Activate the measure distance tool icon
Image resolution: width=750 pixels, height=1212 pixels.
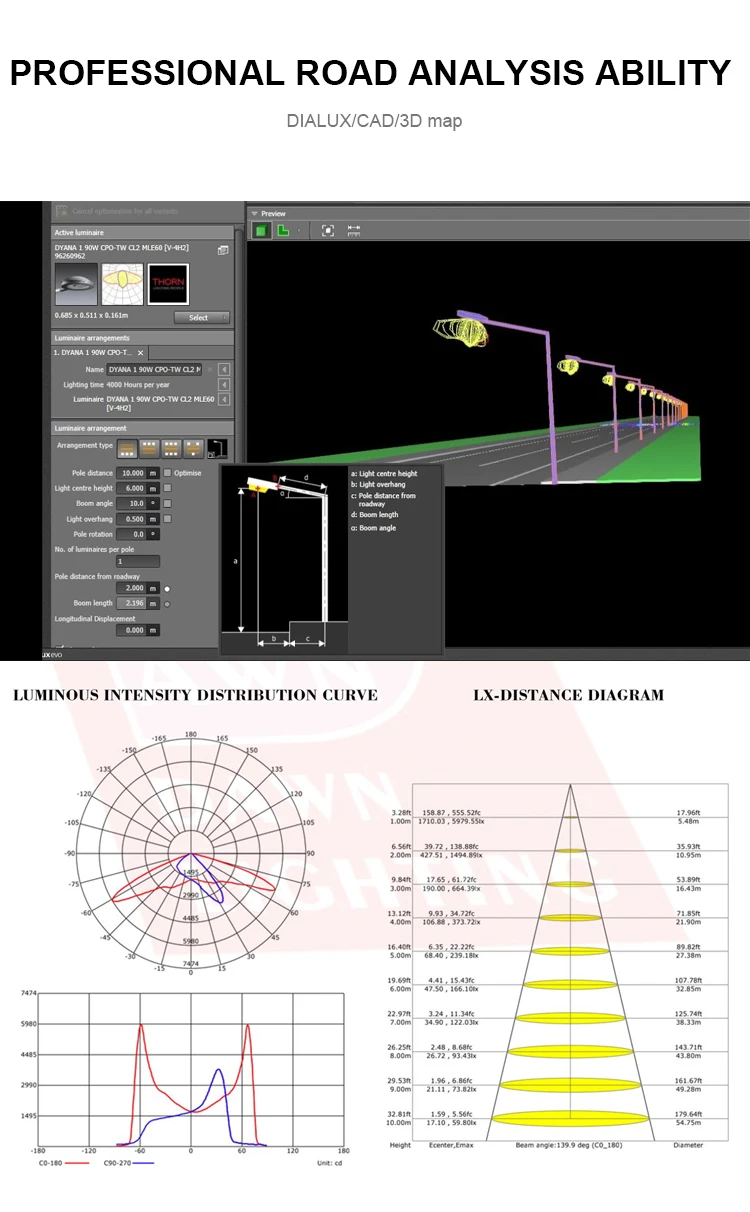click(x=354, y=230)
